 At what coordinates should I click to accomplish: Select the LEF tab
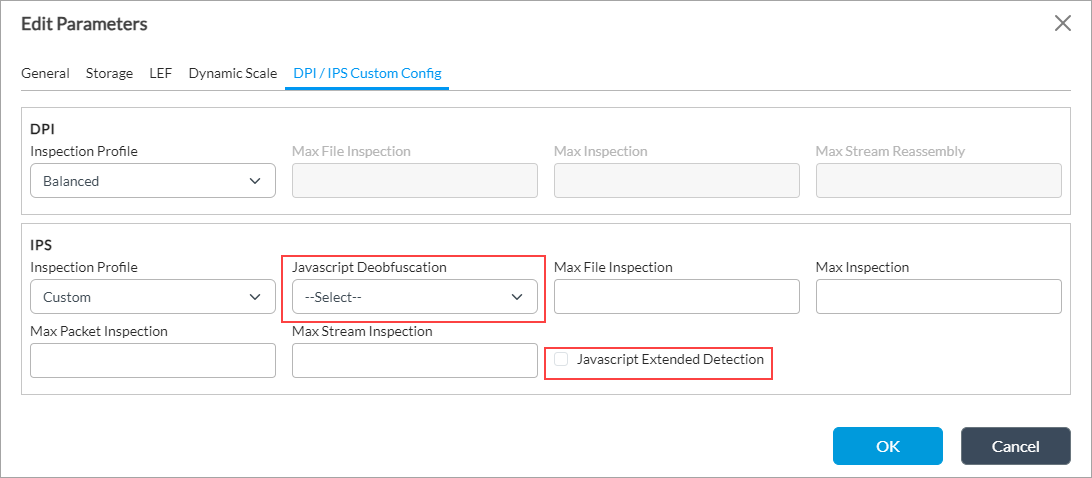click(x=160, y=73)
